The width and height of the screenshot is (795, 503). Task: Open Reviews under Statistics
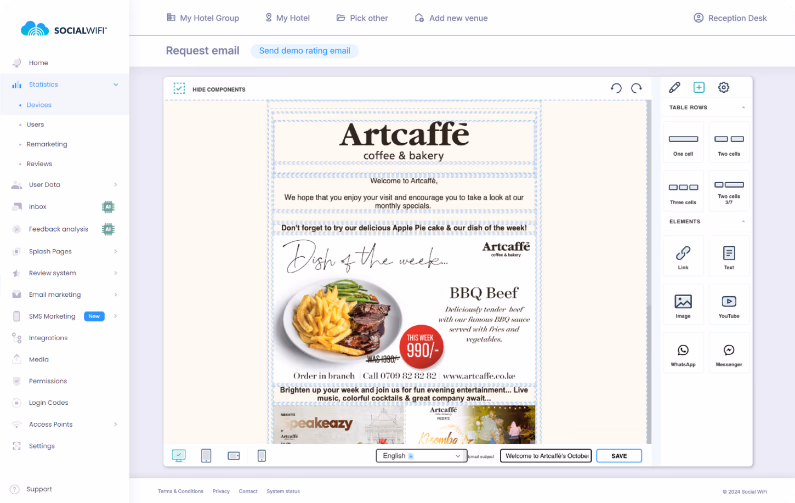tap(39, 164)
